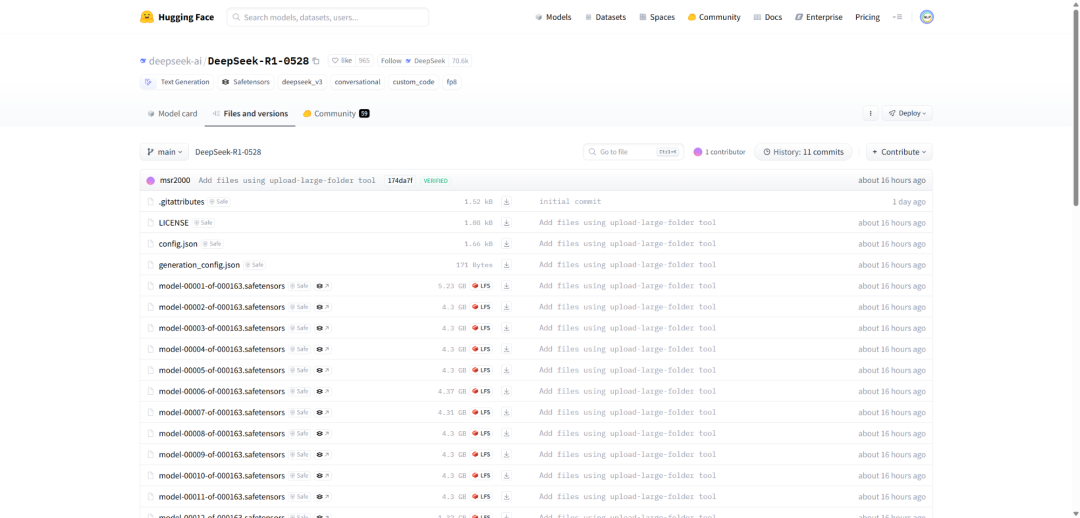Download model-00011-of-000163.safetensors
This screenshot has height=518, width=1080.
click(x=506, y=497)
